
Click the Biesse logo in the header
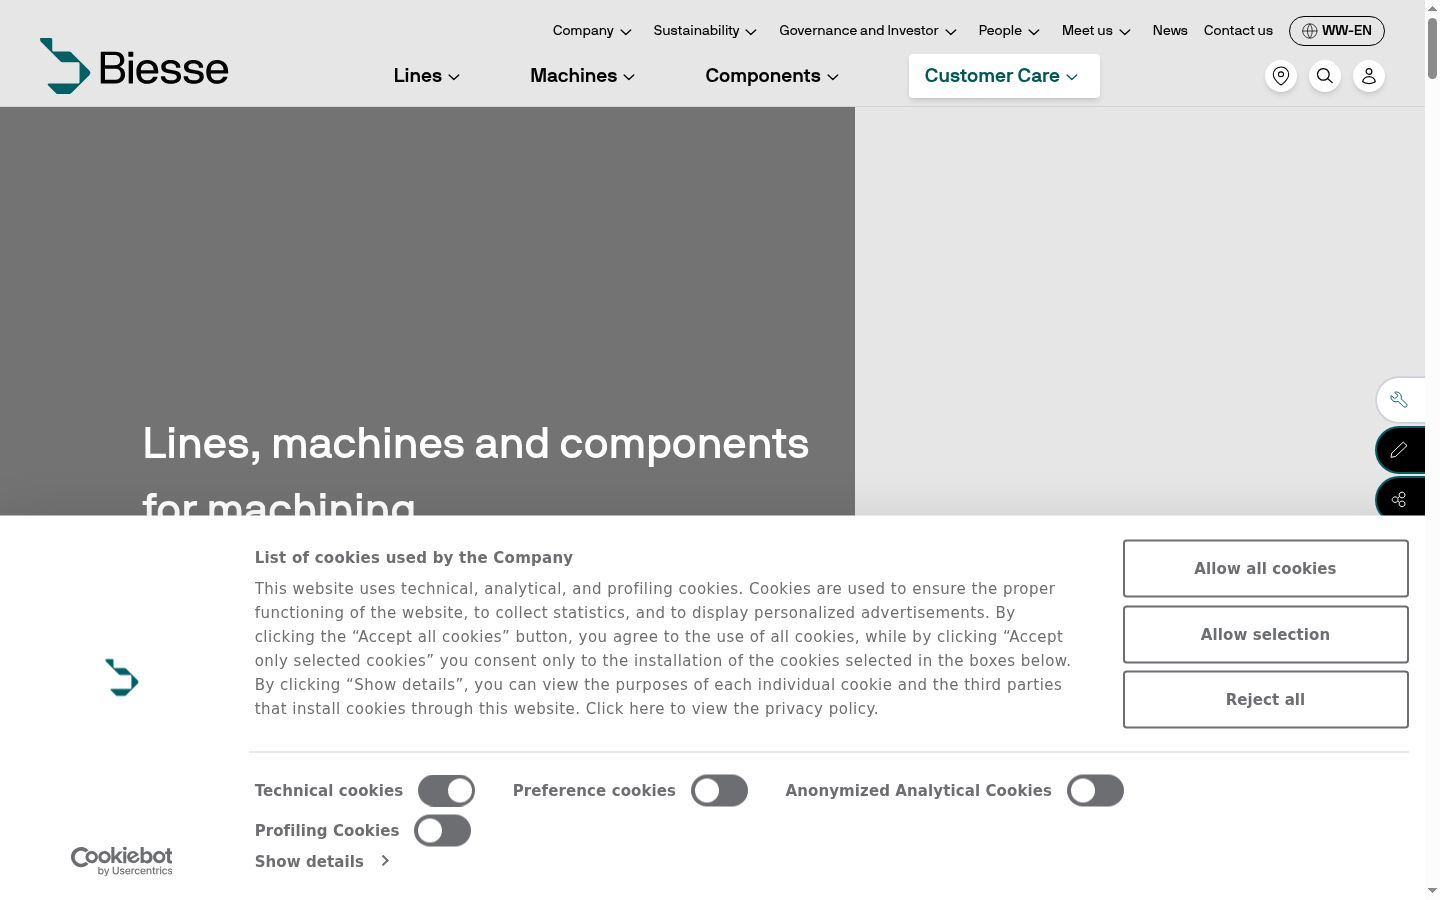[x=134, y=66]
